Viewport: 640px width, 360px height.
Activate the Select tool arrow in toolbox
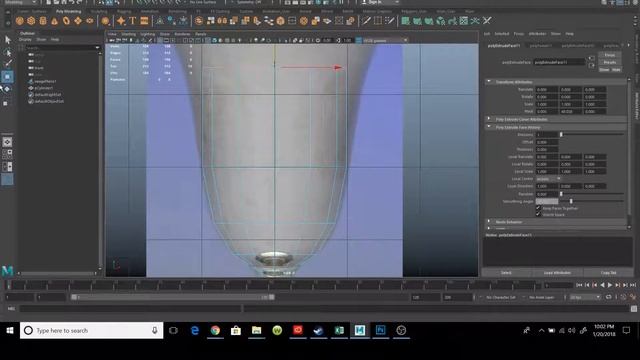[7, 40]
